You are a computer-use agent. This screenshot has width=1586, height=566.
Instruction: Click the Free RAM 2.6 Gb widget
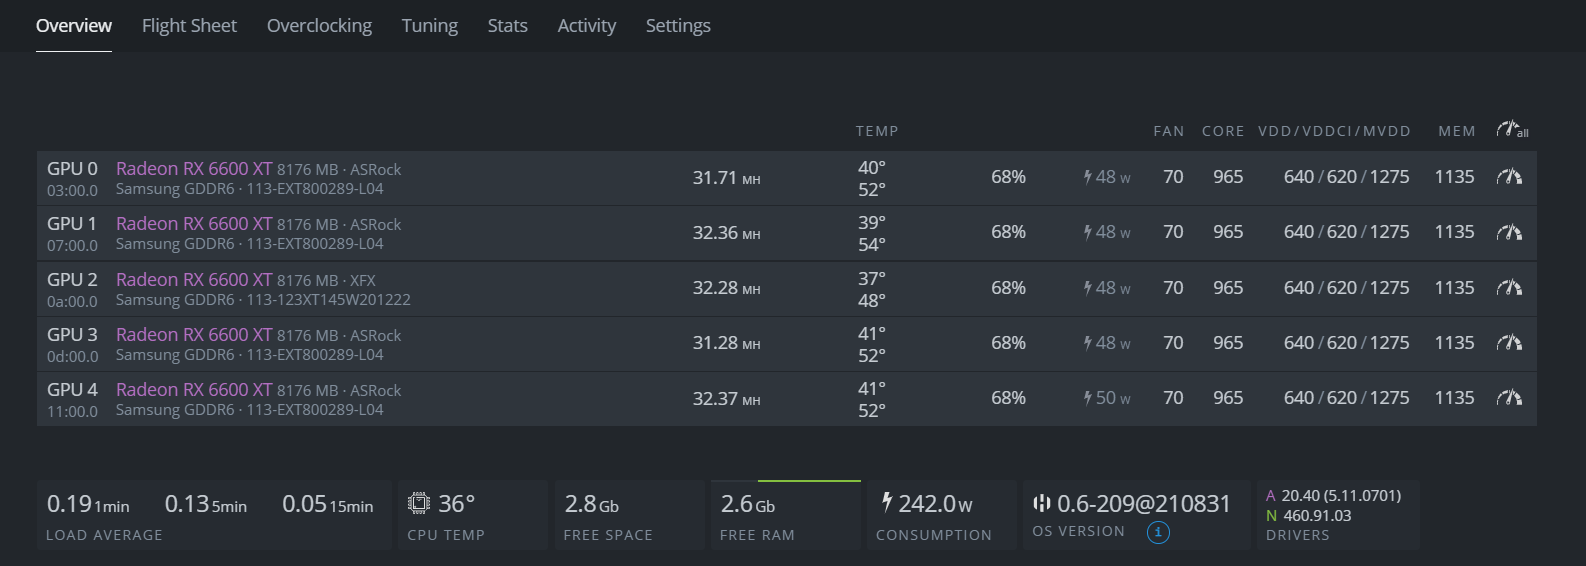[786, 516]
